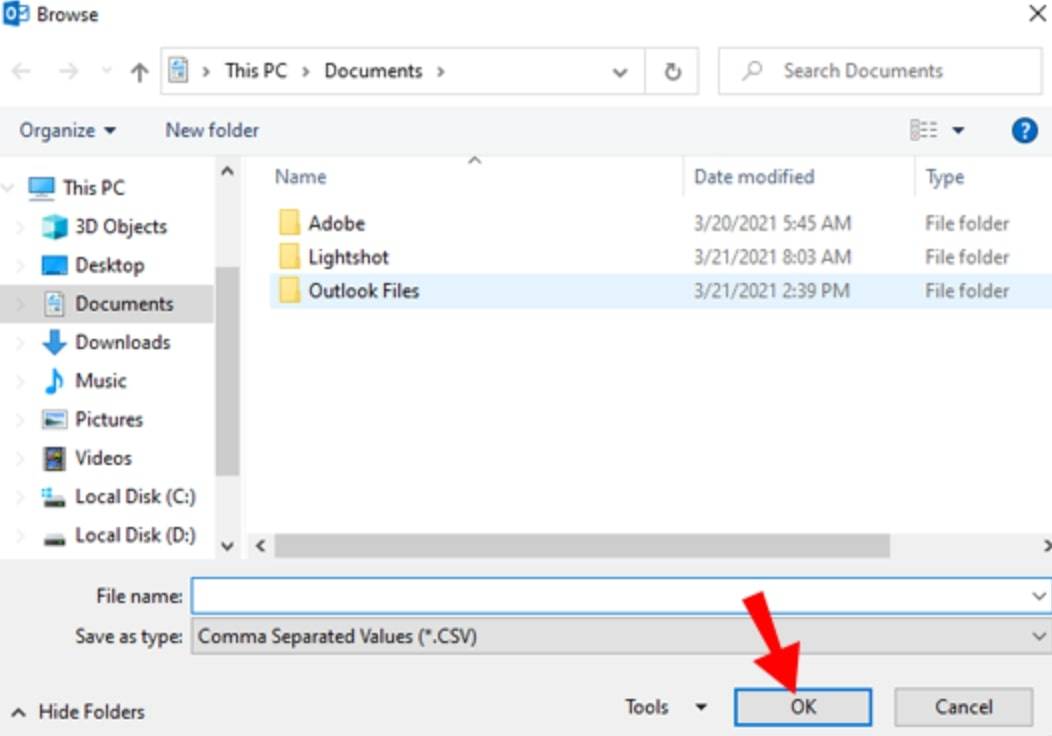Open the Help question mark icon
The image size is (1052, 736).
(1026, 130)
